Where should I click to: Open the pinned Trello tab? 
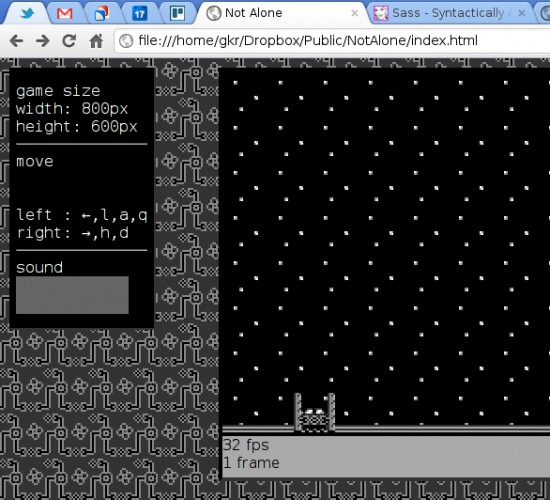tap(177, 13)
